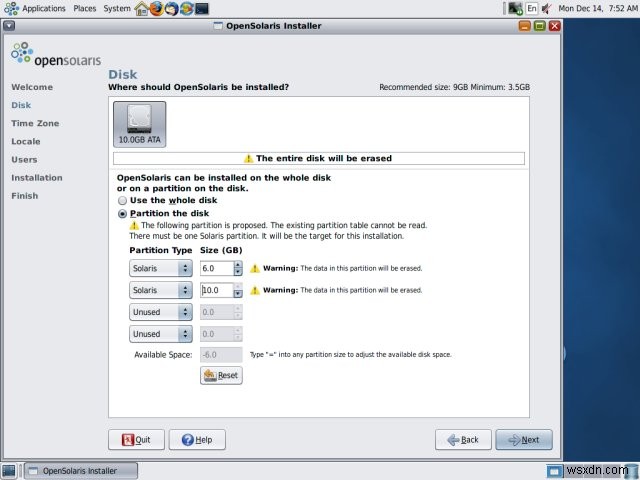Proceed with the Next button
Screen dimensions: 640x480
point(524,440)
